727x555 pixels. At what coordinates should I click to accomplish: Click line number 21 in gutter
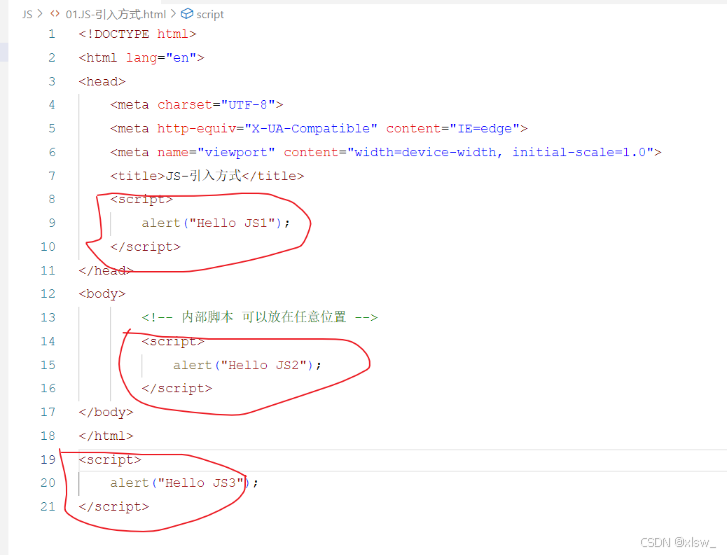click(x=48, y=506)
